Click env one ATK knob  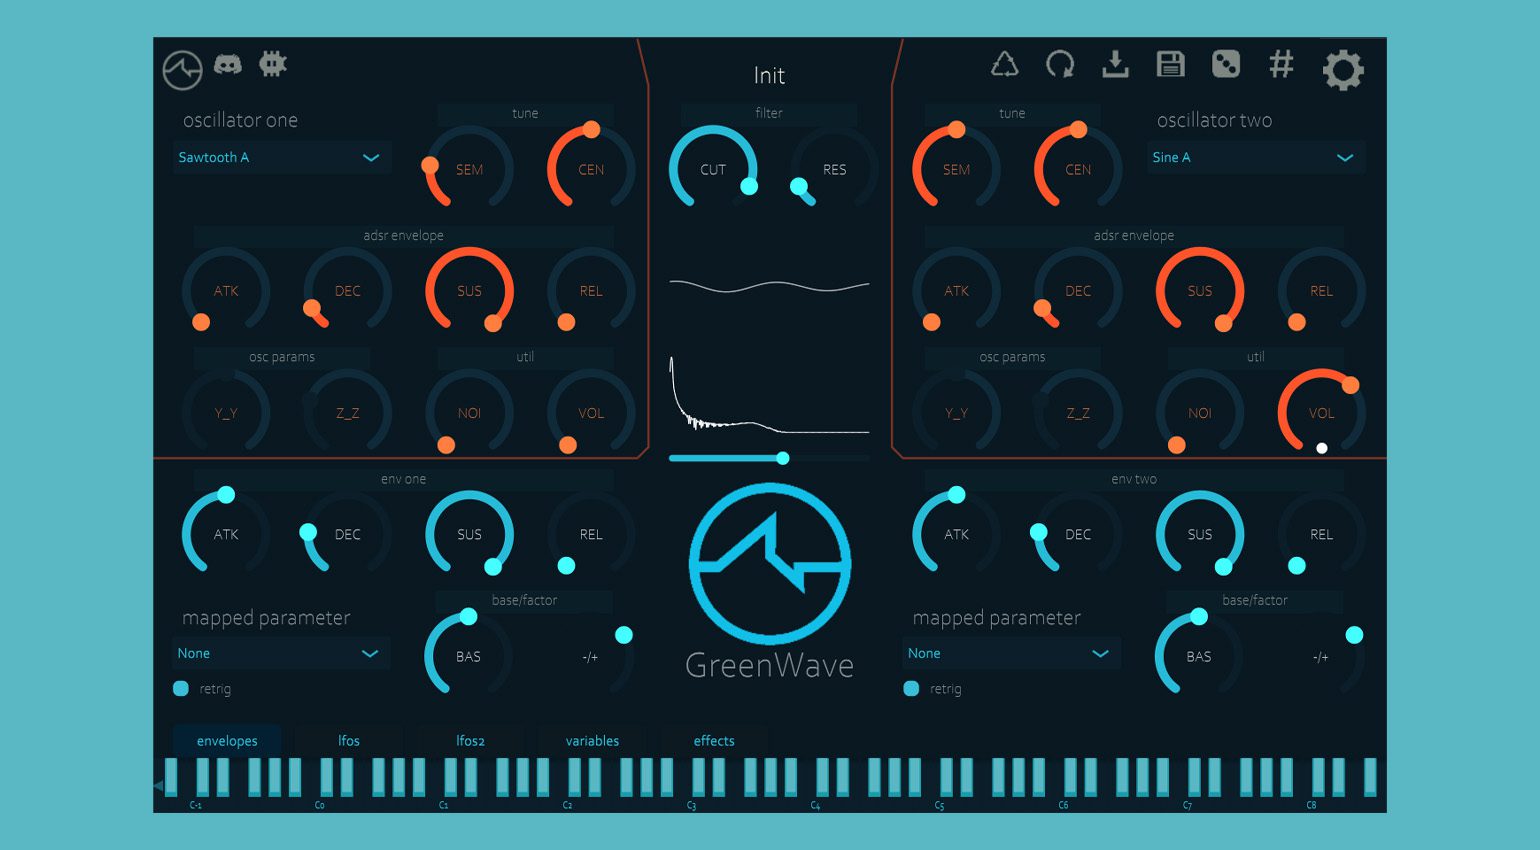[x=226, y=534]
